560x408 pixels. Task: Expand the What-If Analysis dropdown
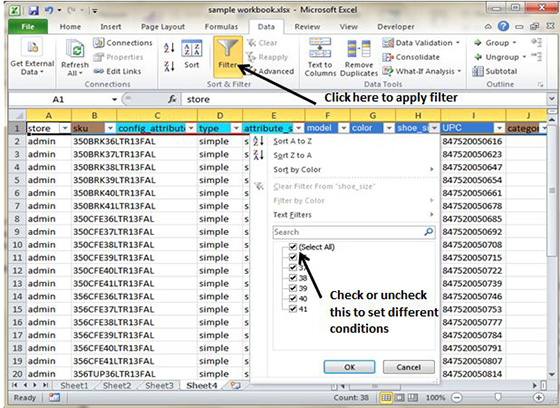(x=459, y=71)
